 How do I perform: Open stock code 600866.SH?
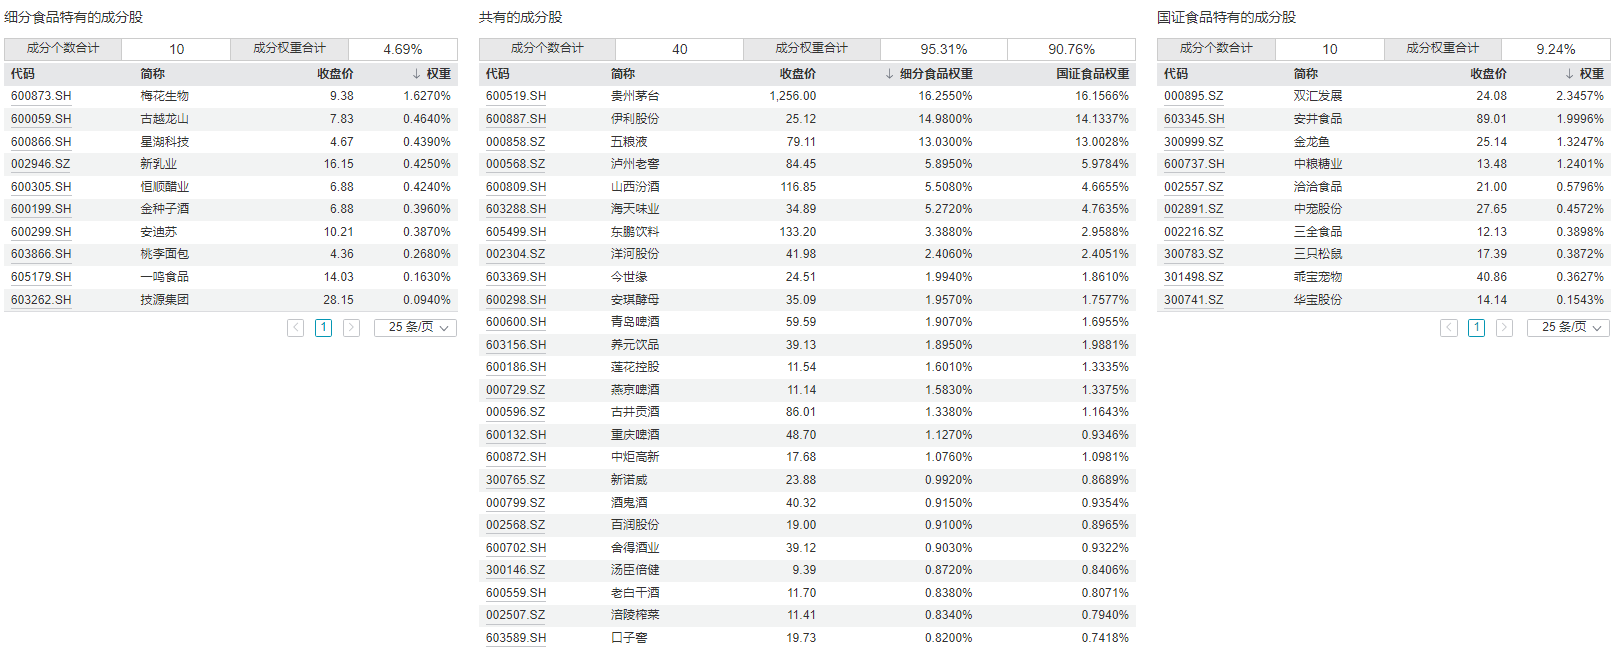click(41, 142)
